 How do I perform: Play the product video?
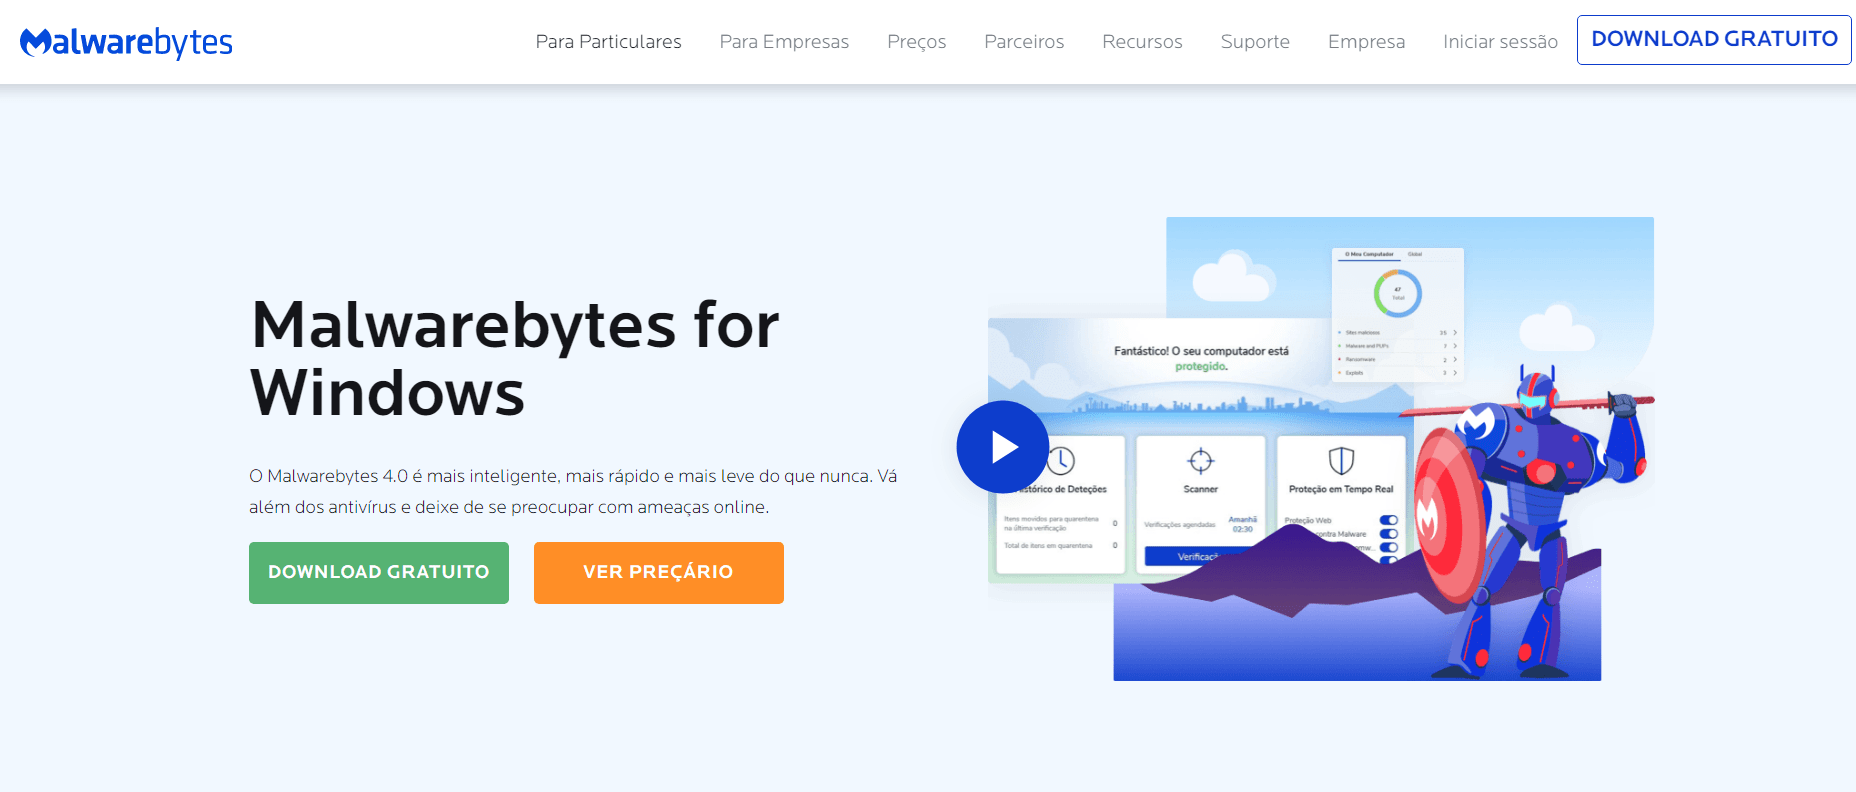tap(1003, 447)
